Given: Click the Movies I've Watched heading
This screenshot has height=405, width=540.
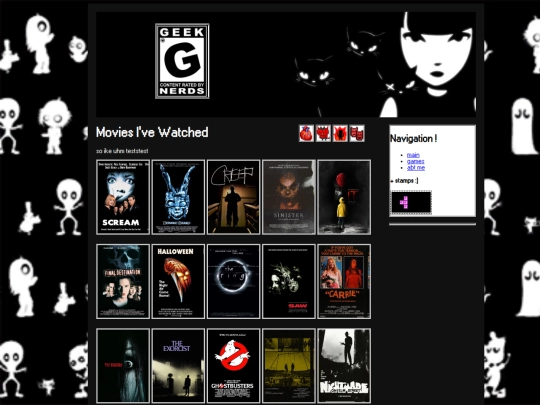Looking at the screenshot, I should tap(152, 132).
